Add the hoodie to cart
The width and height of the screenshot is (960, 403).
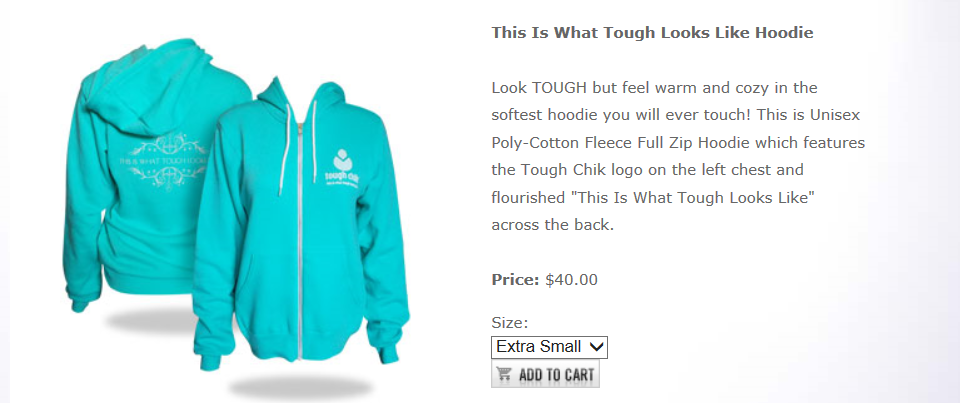point(545,374)
